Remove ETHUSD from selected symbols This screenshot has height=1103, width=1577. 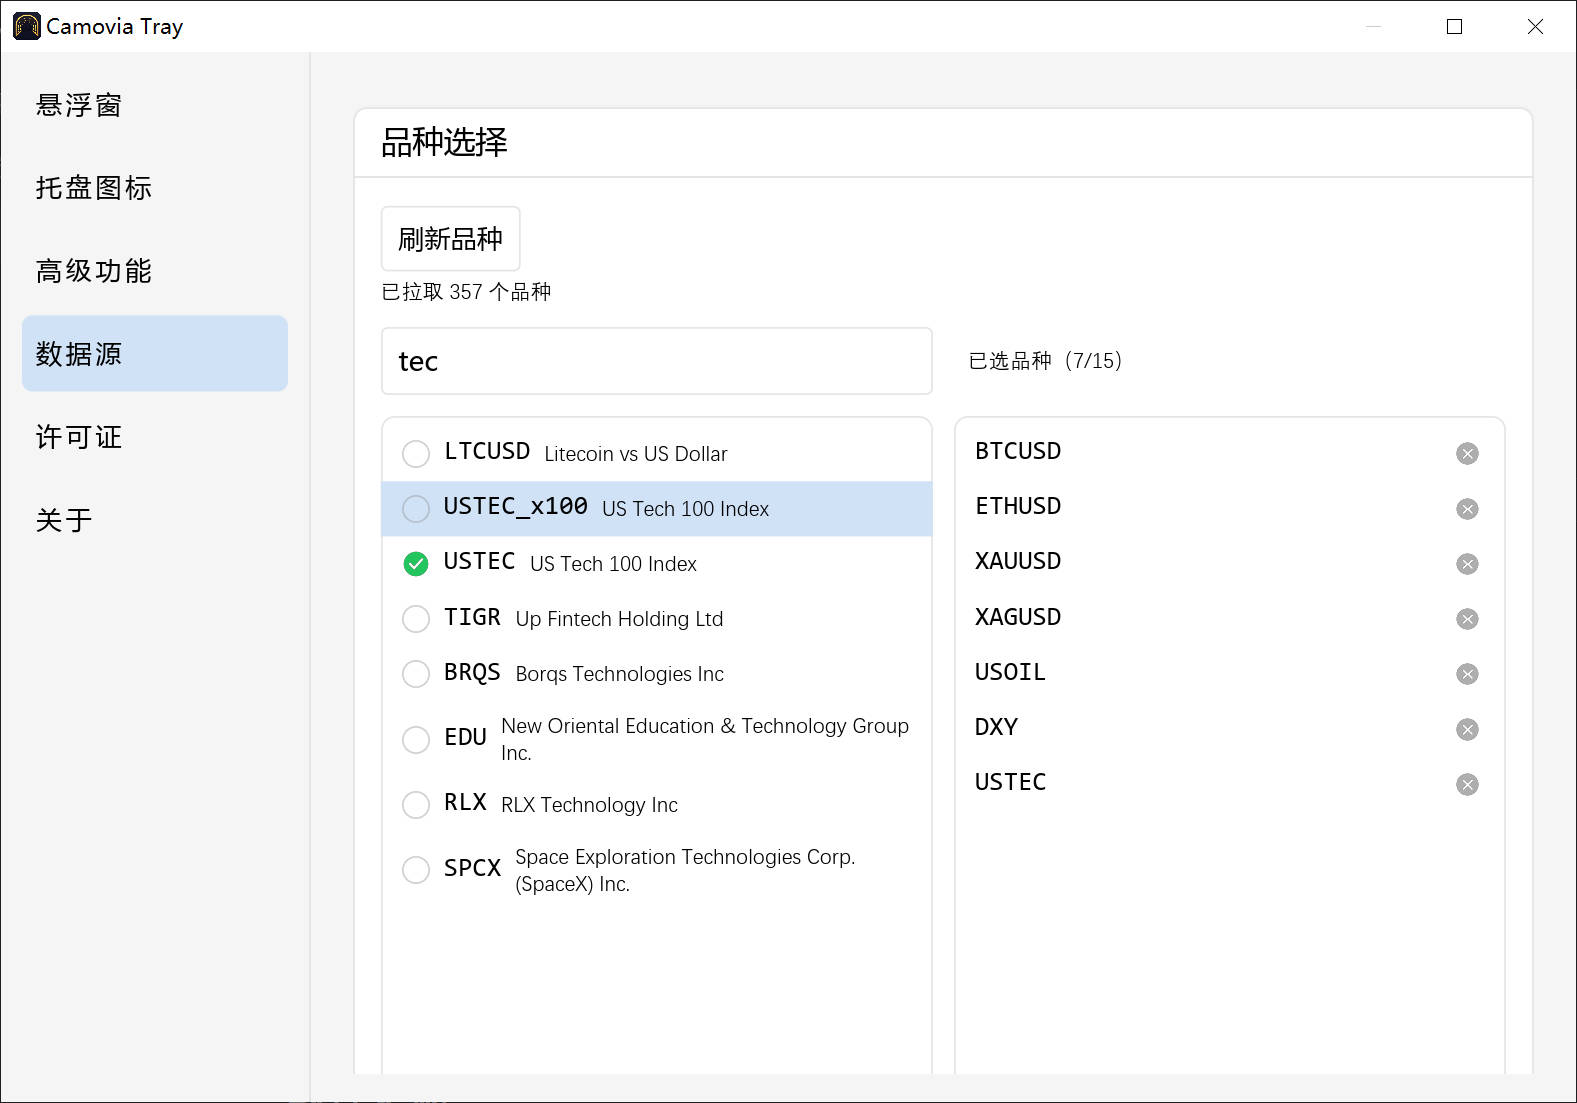[x=1467, y=509]
